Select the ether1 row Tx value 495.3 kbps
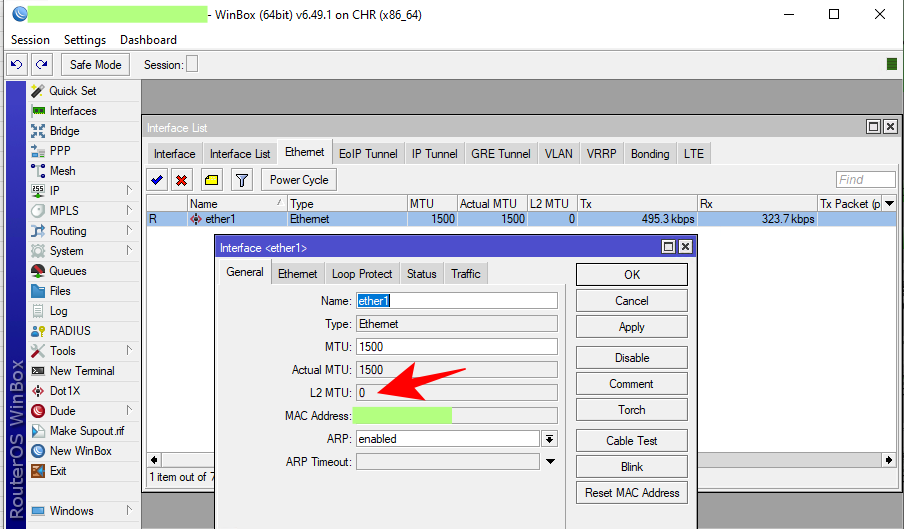The height and width of the screenshot is (529, 904). 668,219
